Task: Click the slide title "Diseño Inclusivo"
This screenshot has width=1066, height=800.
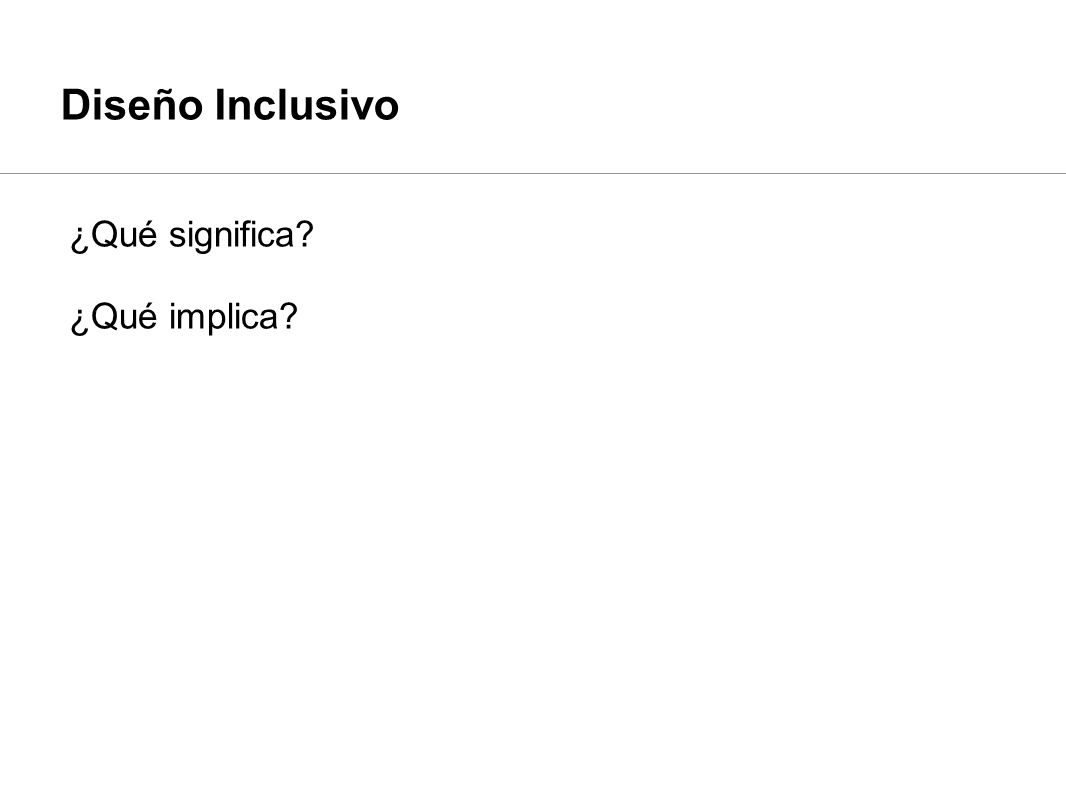Action: pos(230,105)
